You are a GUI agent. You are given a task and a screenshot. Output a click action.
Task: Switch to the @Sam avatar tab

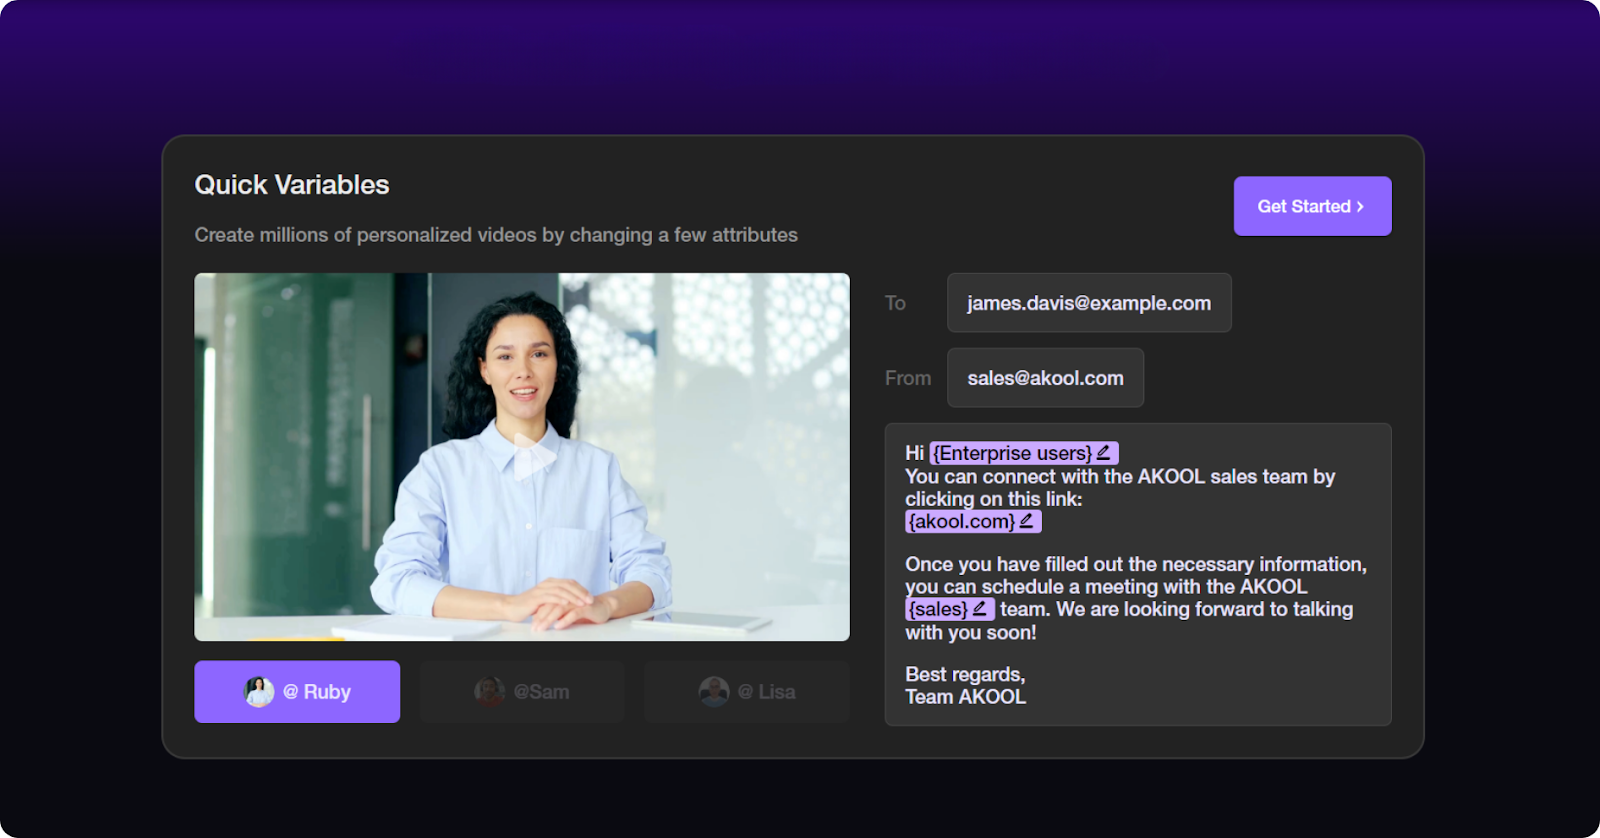coord(522,692)
